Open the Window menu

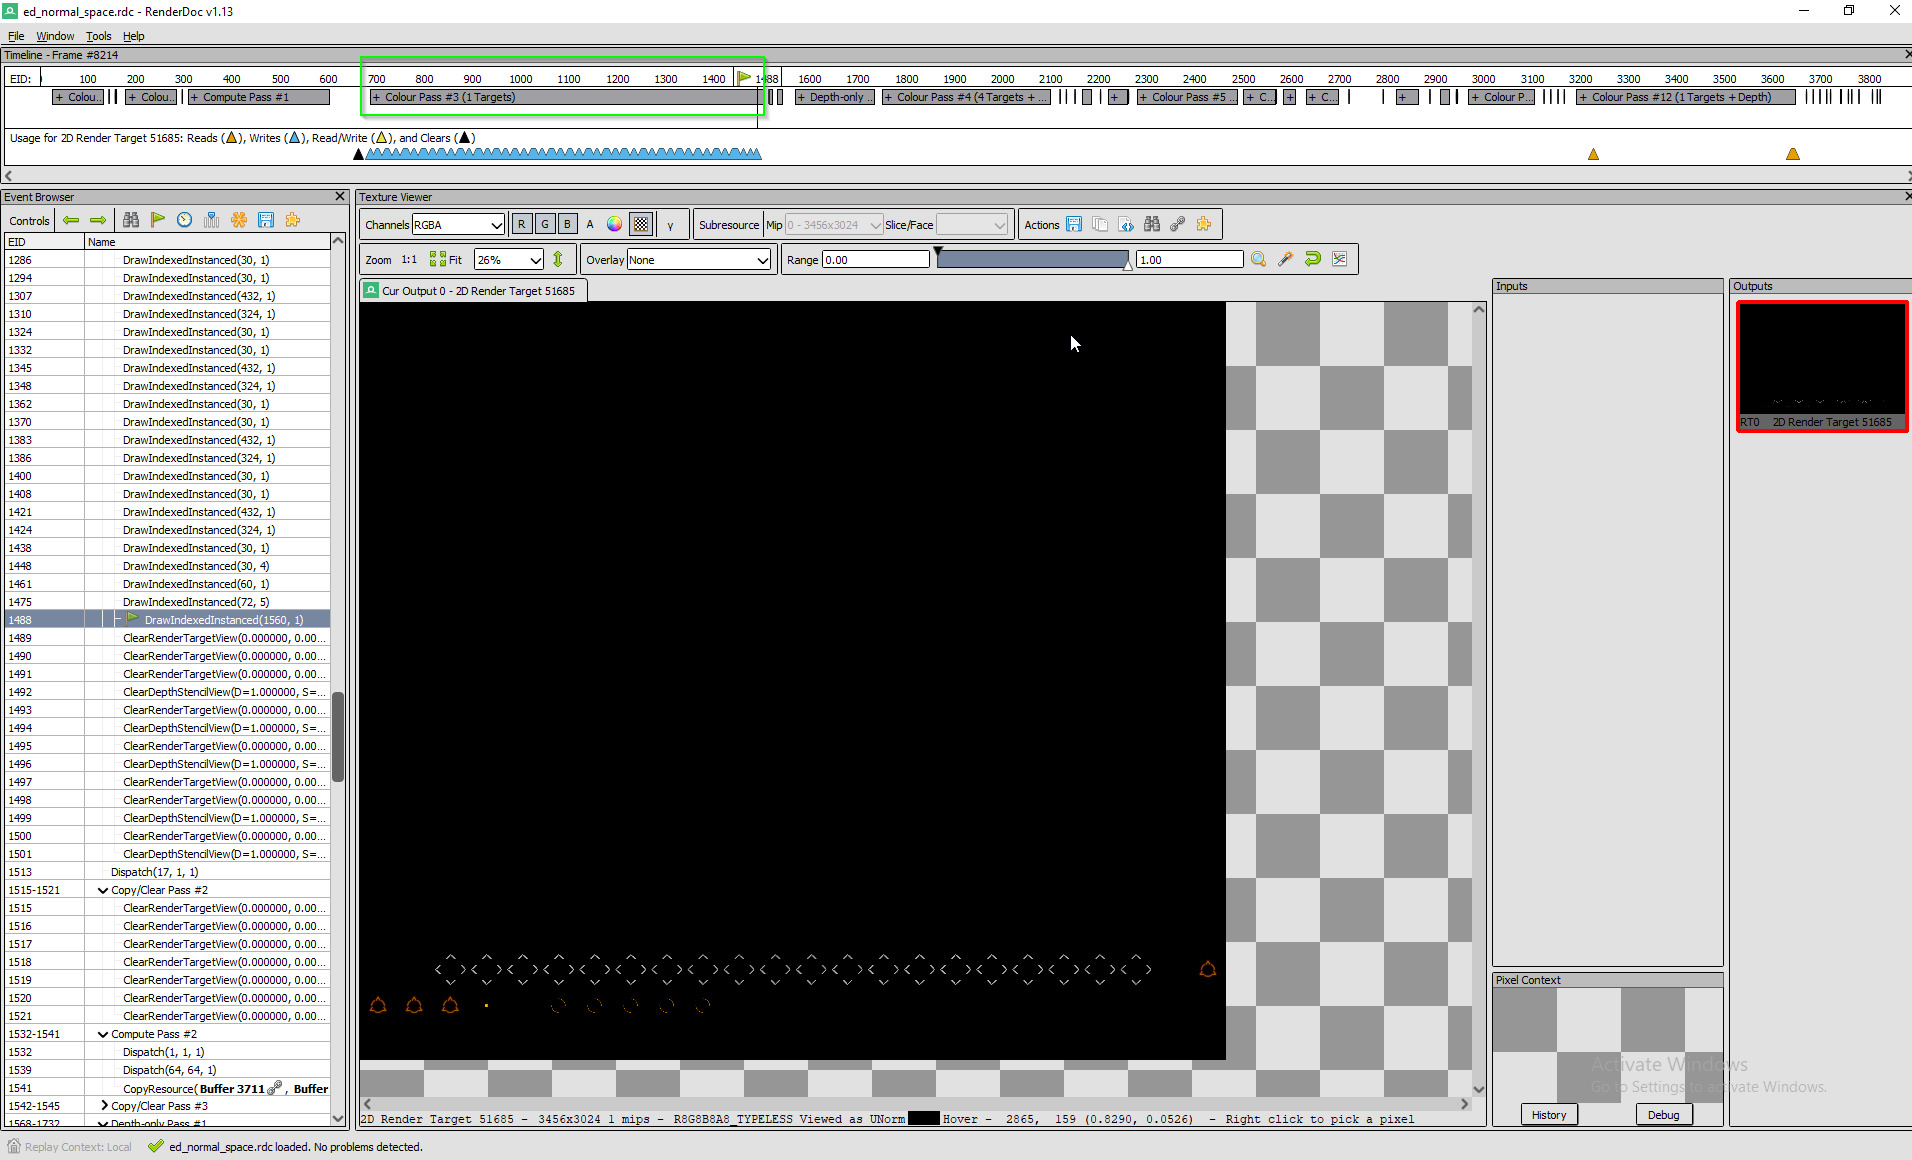pos(55,36)
